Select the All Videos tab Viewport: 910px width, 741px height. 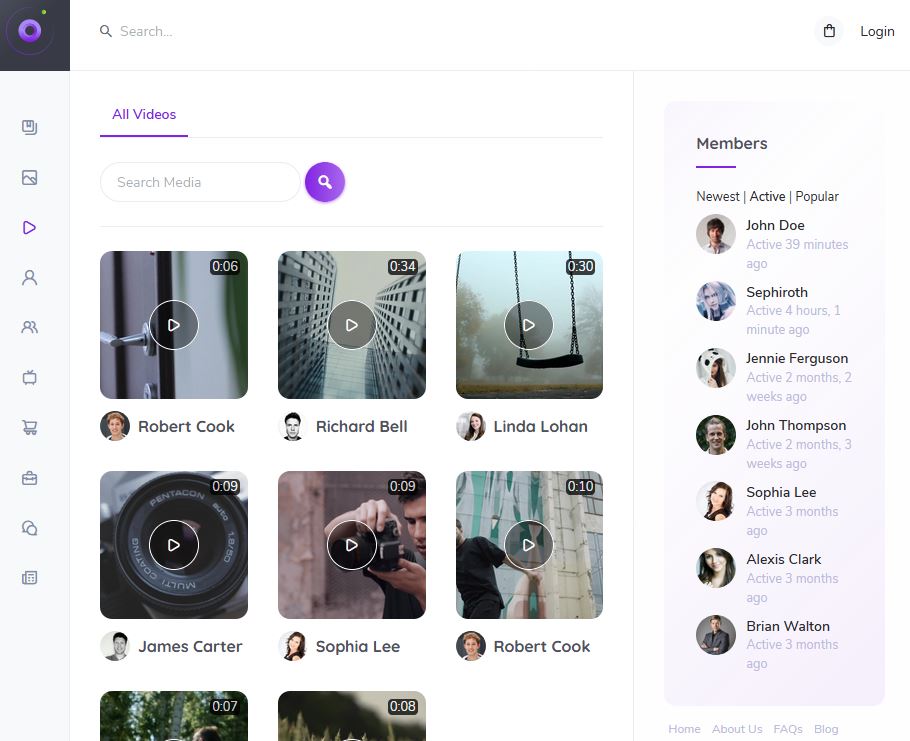pyautogui.click(x=144, y=114)
